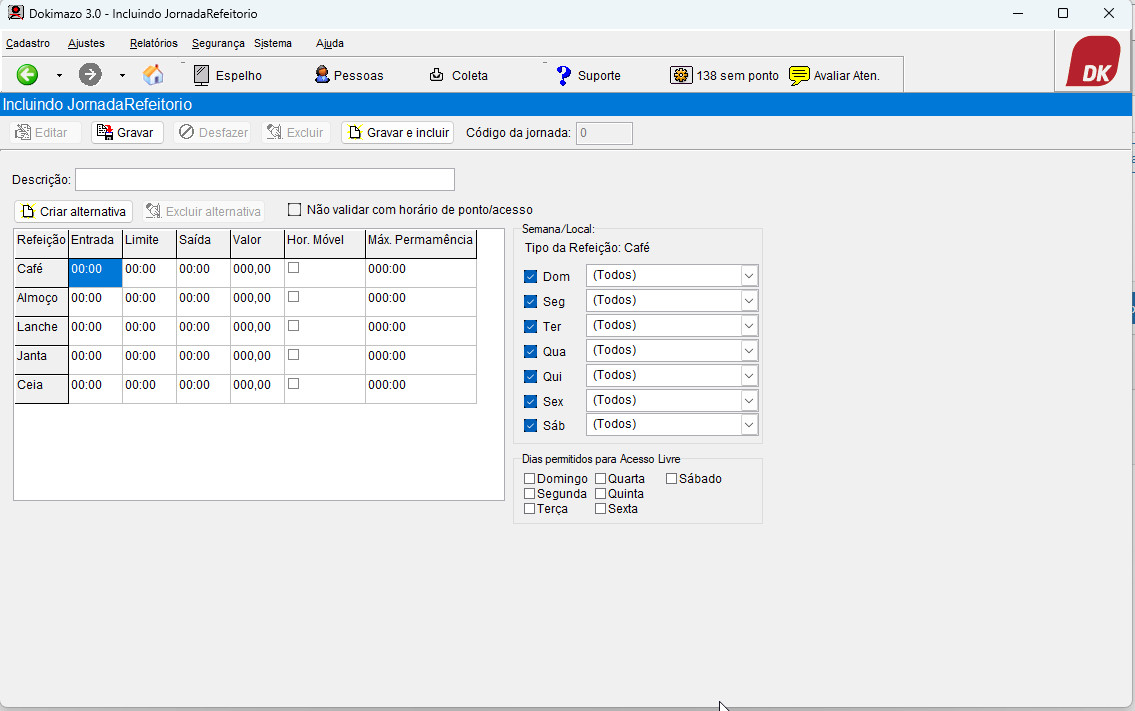The width and height of the screenshot is (1135, 711).
Task: Expand the Sáb location dropdown
Action: [748, 425]
